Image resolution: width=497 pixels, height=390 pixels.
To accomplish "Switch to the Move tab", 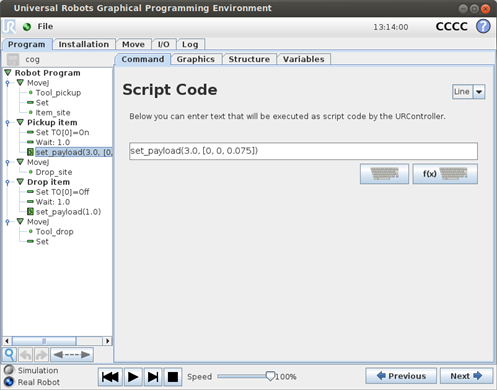I will (133, 44).
